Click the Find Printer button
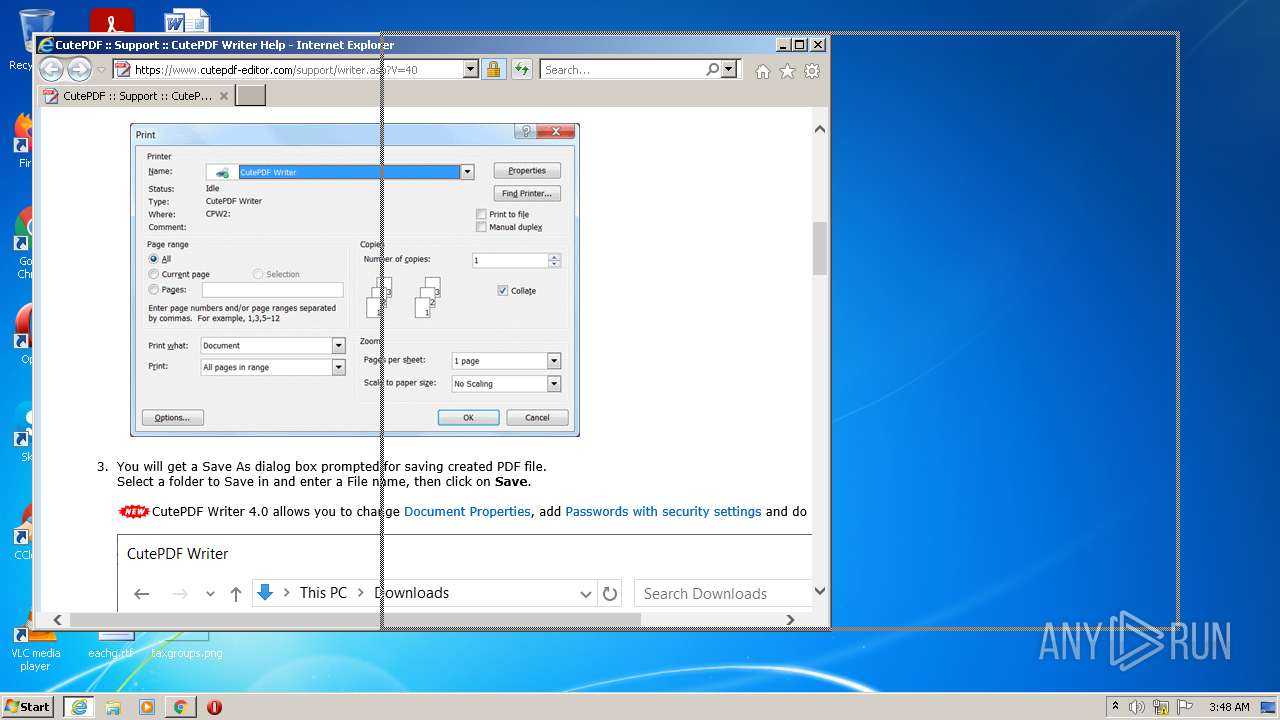This screenshot has height=720, width=1280. point(527,193)
